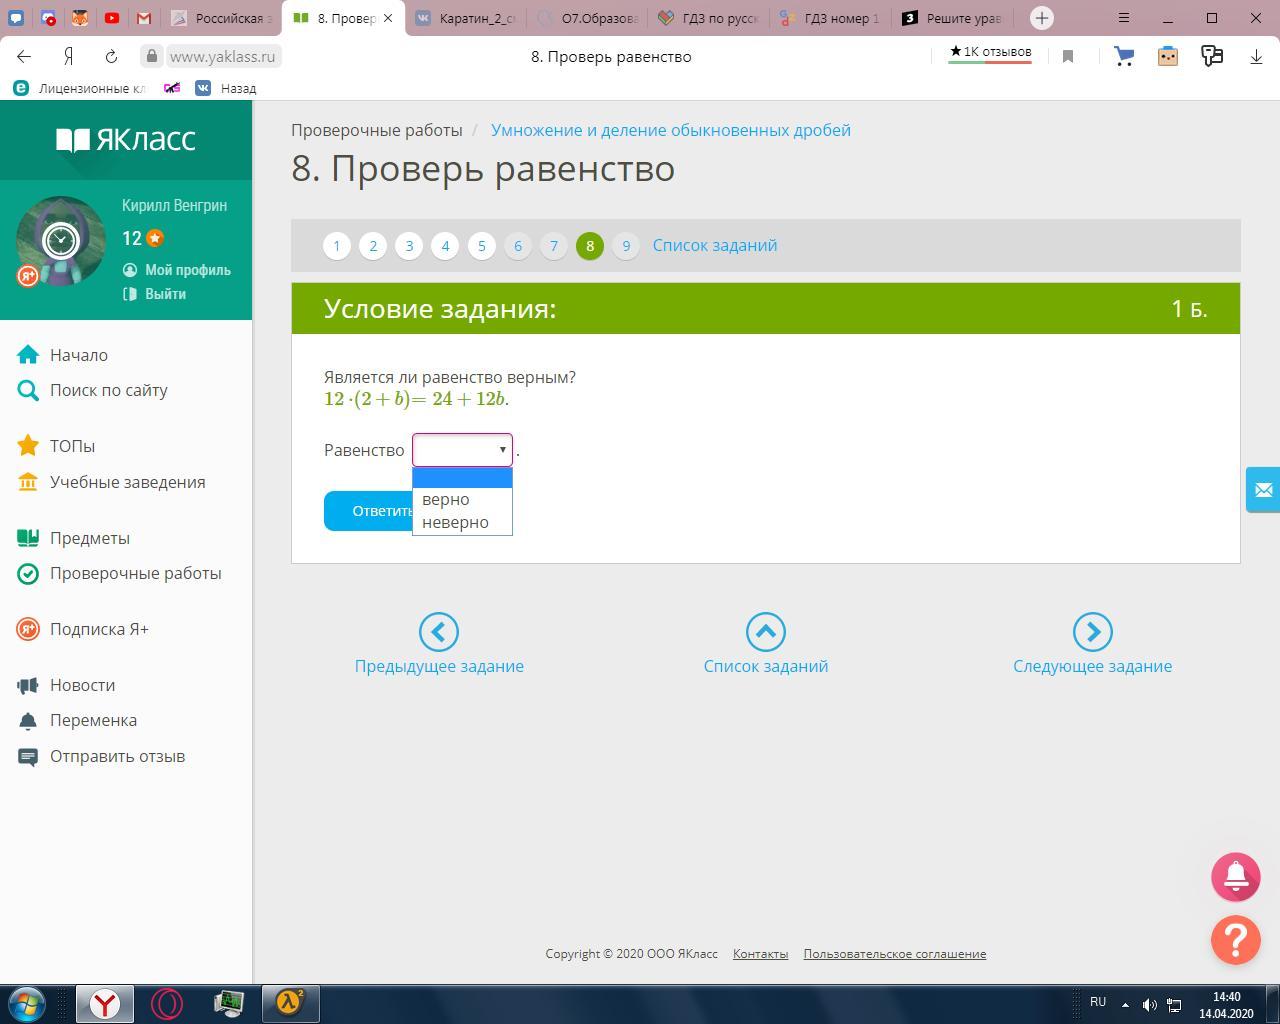Viewport: 1280px width, 1024px height.
Task: Choose the blank option in dropdown
Action: 462,478
